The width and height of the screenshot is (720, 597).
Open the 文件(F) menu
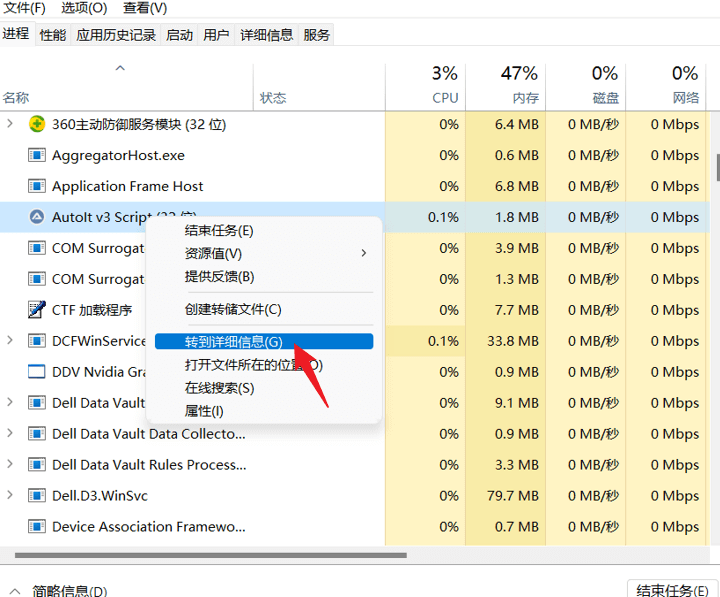pyautogui.click(x=24, y=8)
